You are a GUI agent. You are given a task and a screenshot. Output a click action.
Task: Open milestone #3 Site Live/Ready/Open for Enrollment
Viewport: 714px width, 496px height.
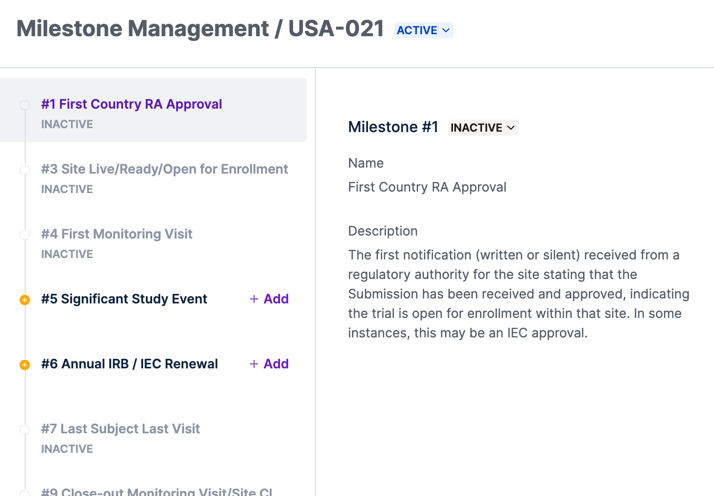[164, 169]
